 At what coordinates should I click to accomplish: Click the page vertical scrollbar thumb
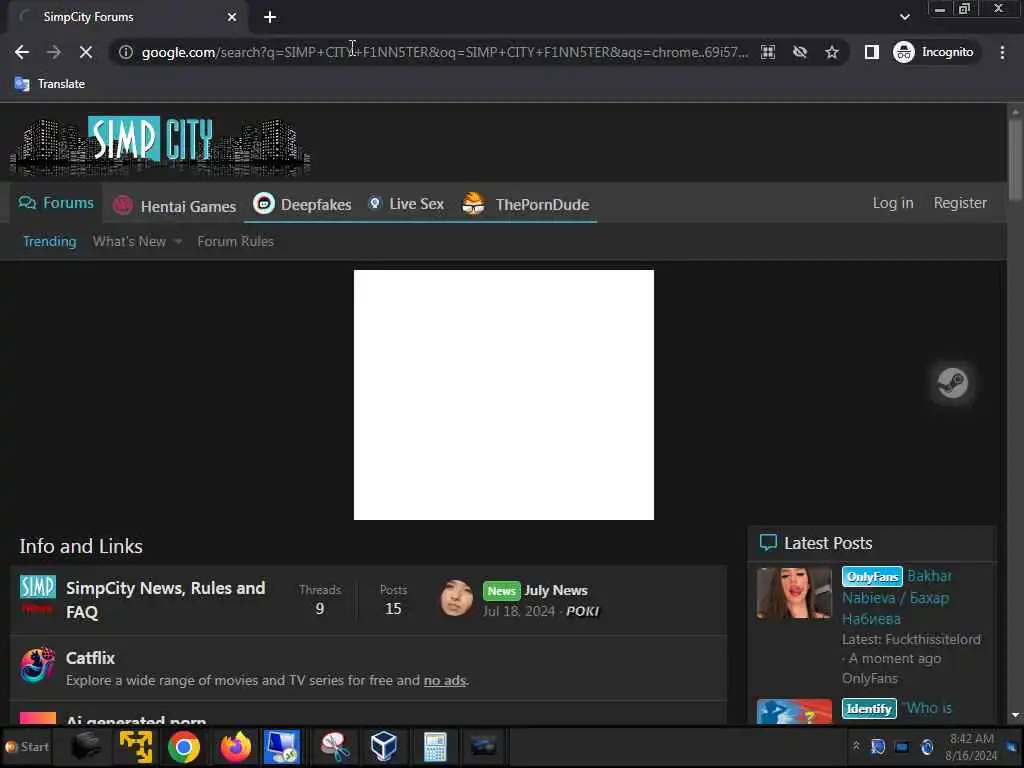[x=1015, y=160]
